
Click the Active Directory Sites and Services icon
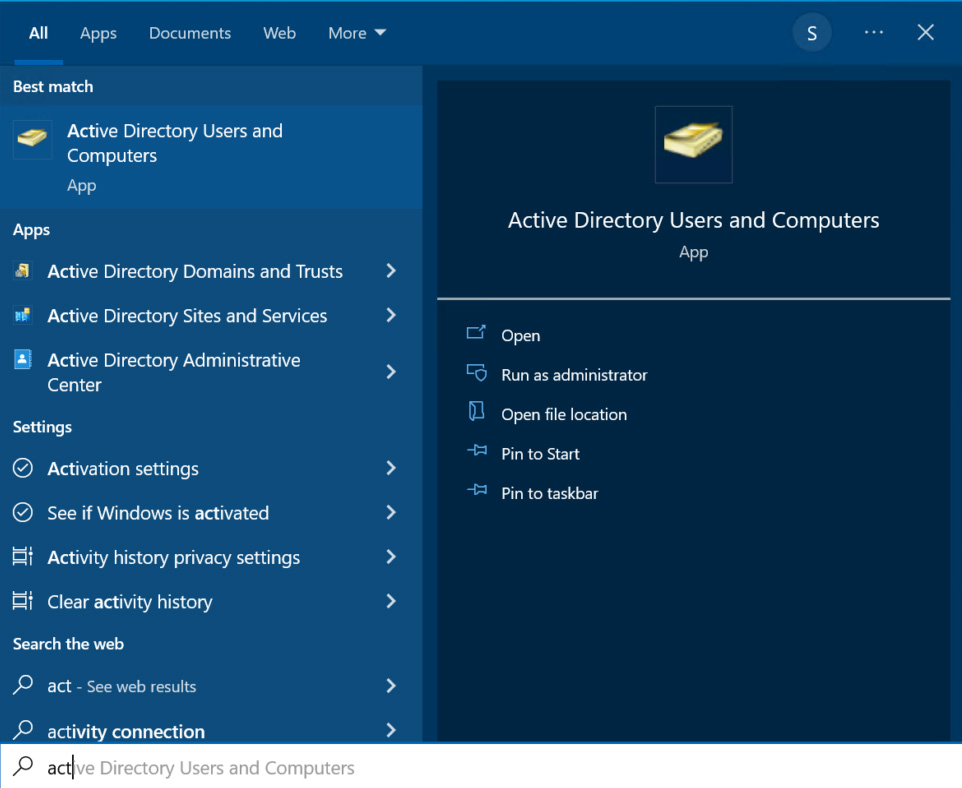[x=22, y=316]
